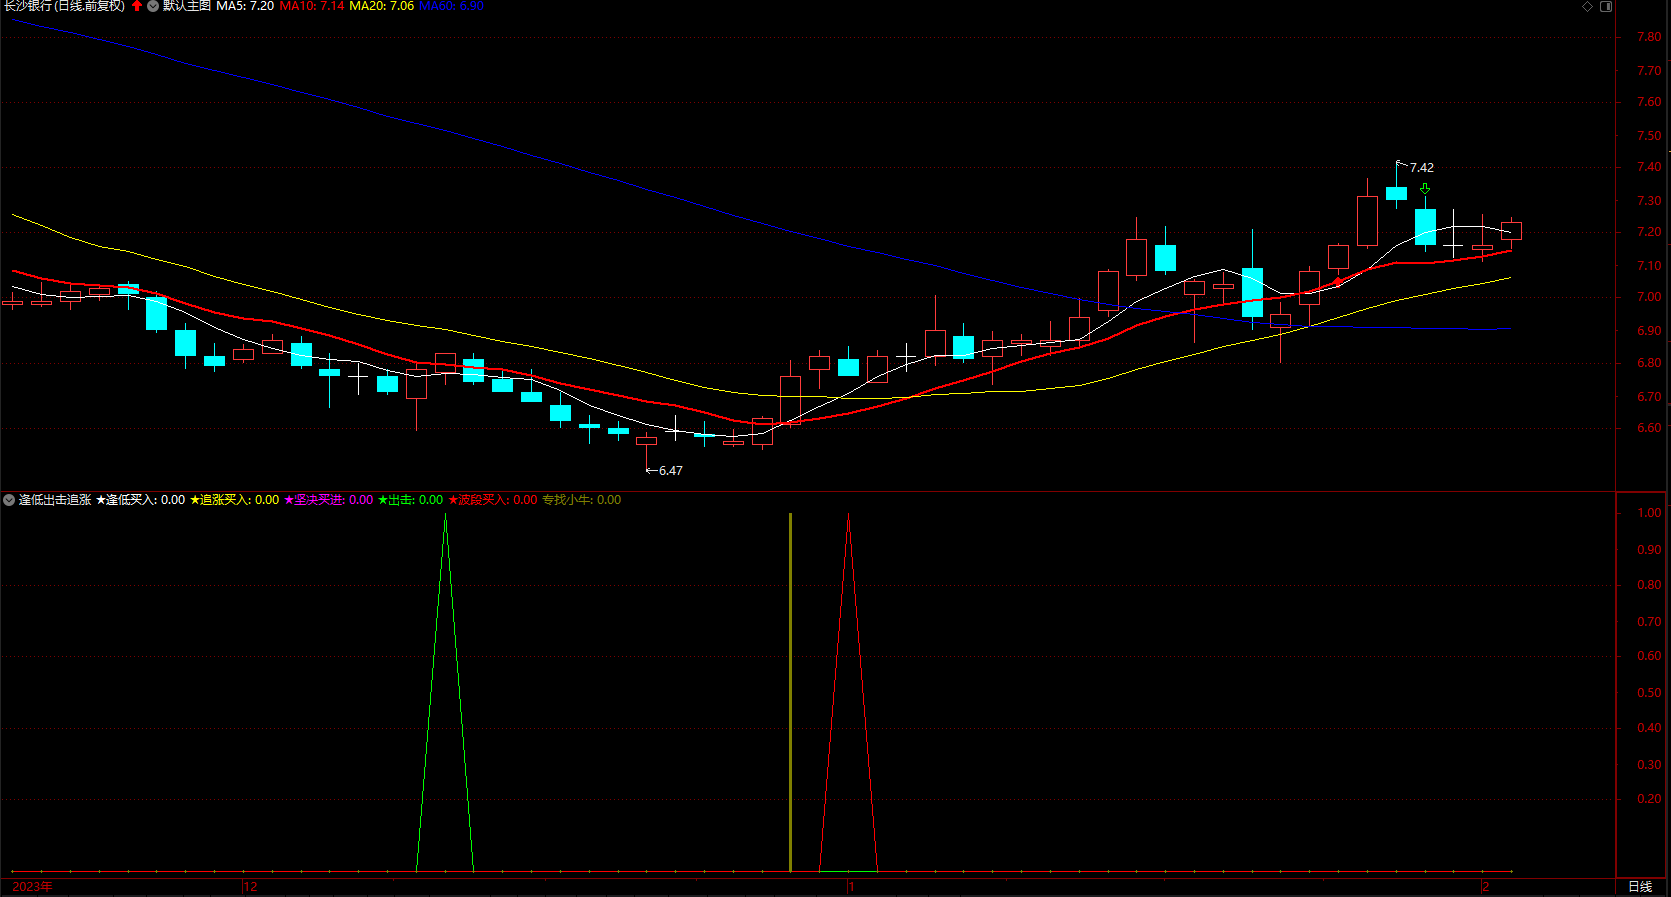The height and width of the screenshot is (897, 1671).
Task: Click the ★逢低买入: 0.00 value
Action: [140, 500]
